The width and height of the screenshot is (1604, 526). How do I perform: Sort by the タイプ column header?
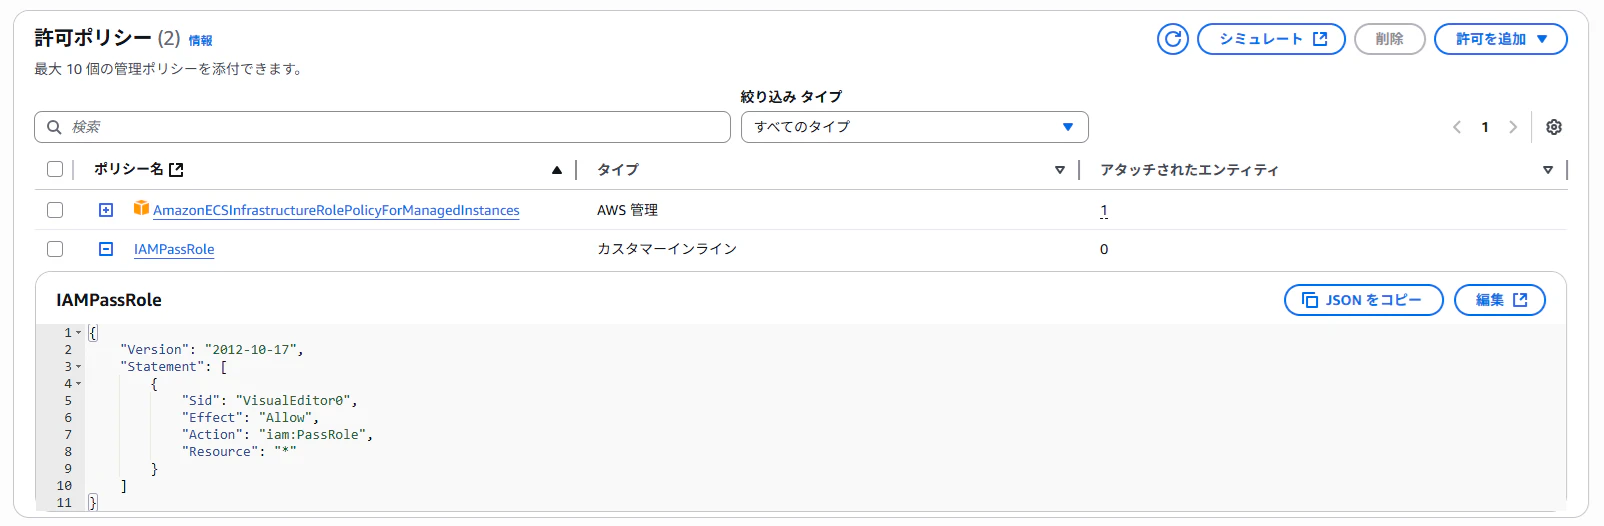point(617,170)
